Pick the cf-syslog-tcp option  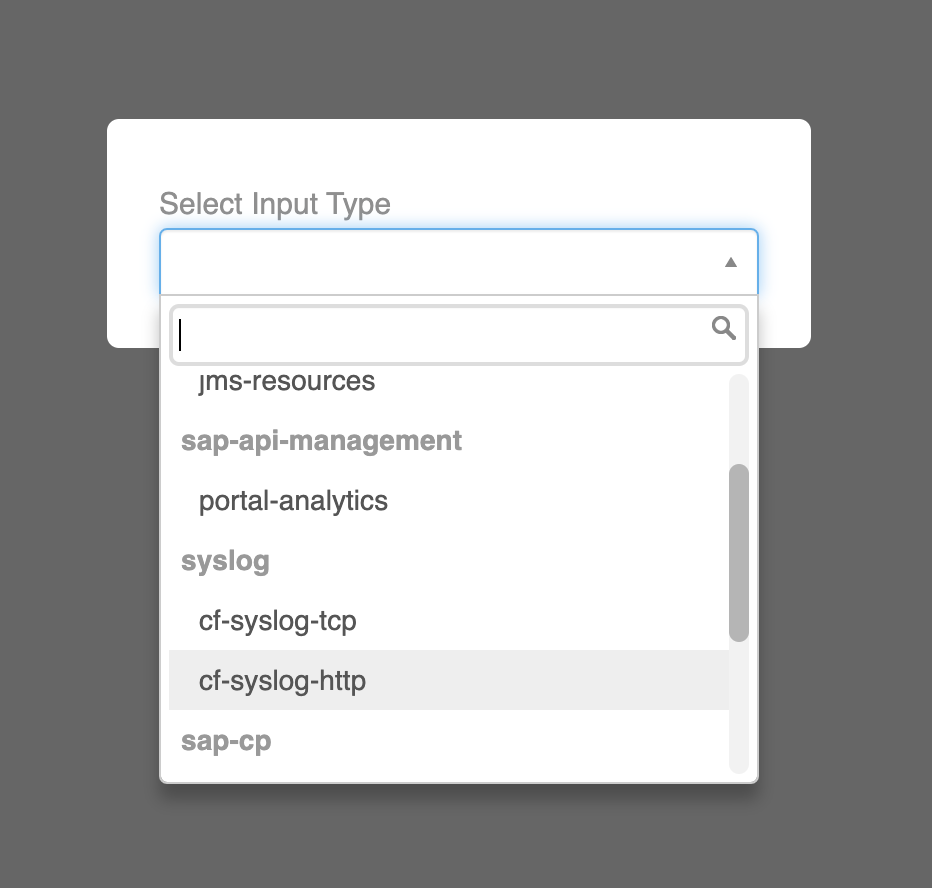click(x=278, y=621)
